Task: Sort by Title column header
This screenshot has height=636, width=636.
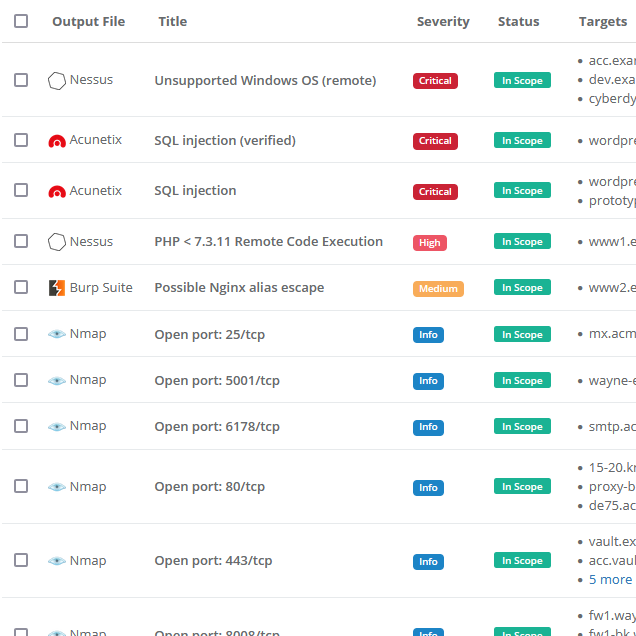Action: [172, 21]
